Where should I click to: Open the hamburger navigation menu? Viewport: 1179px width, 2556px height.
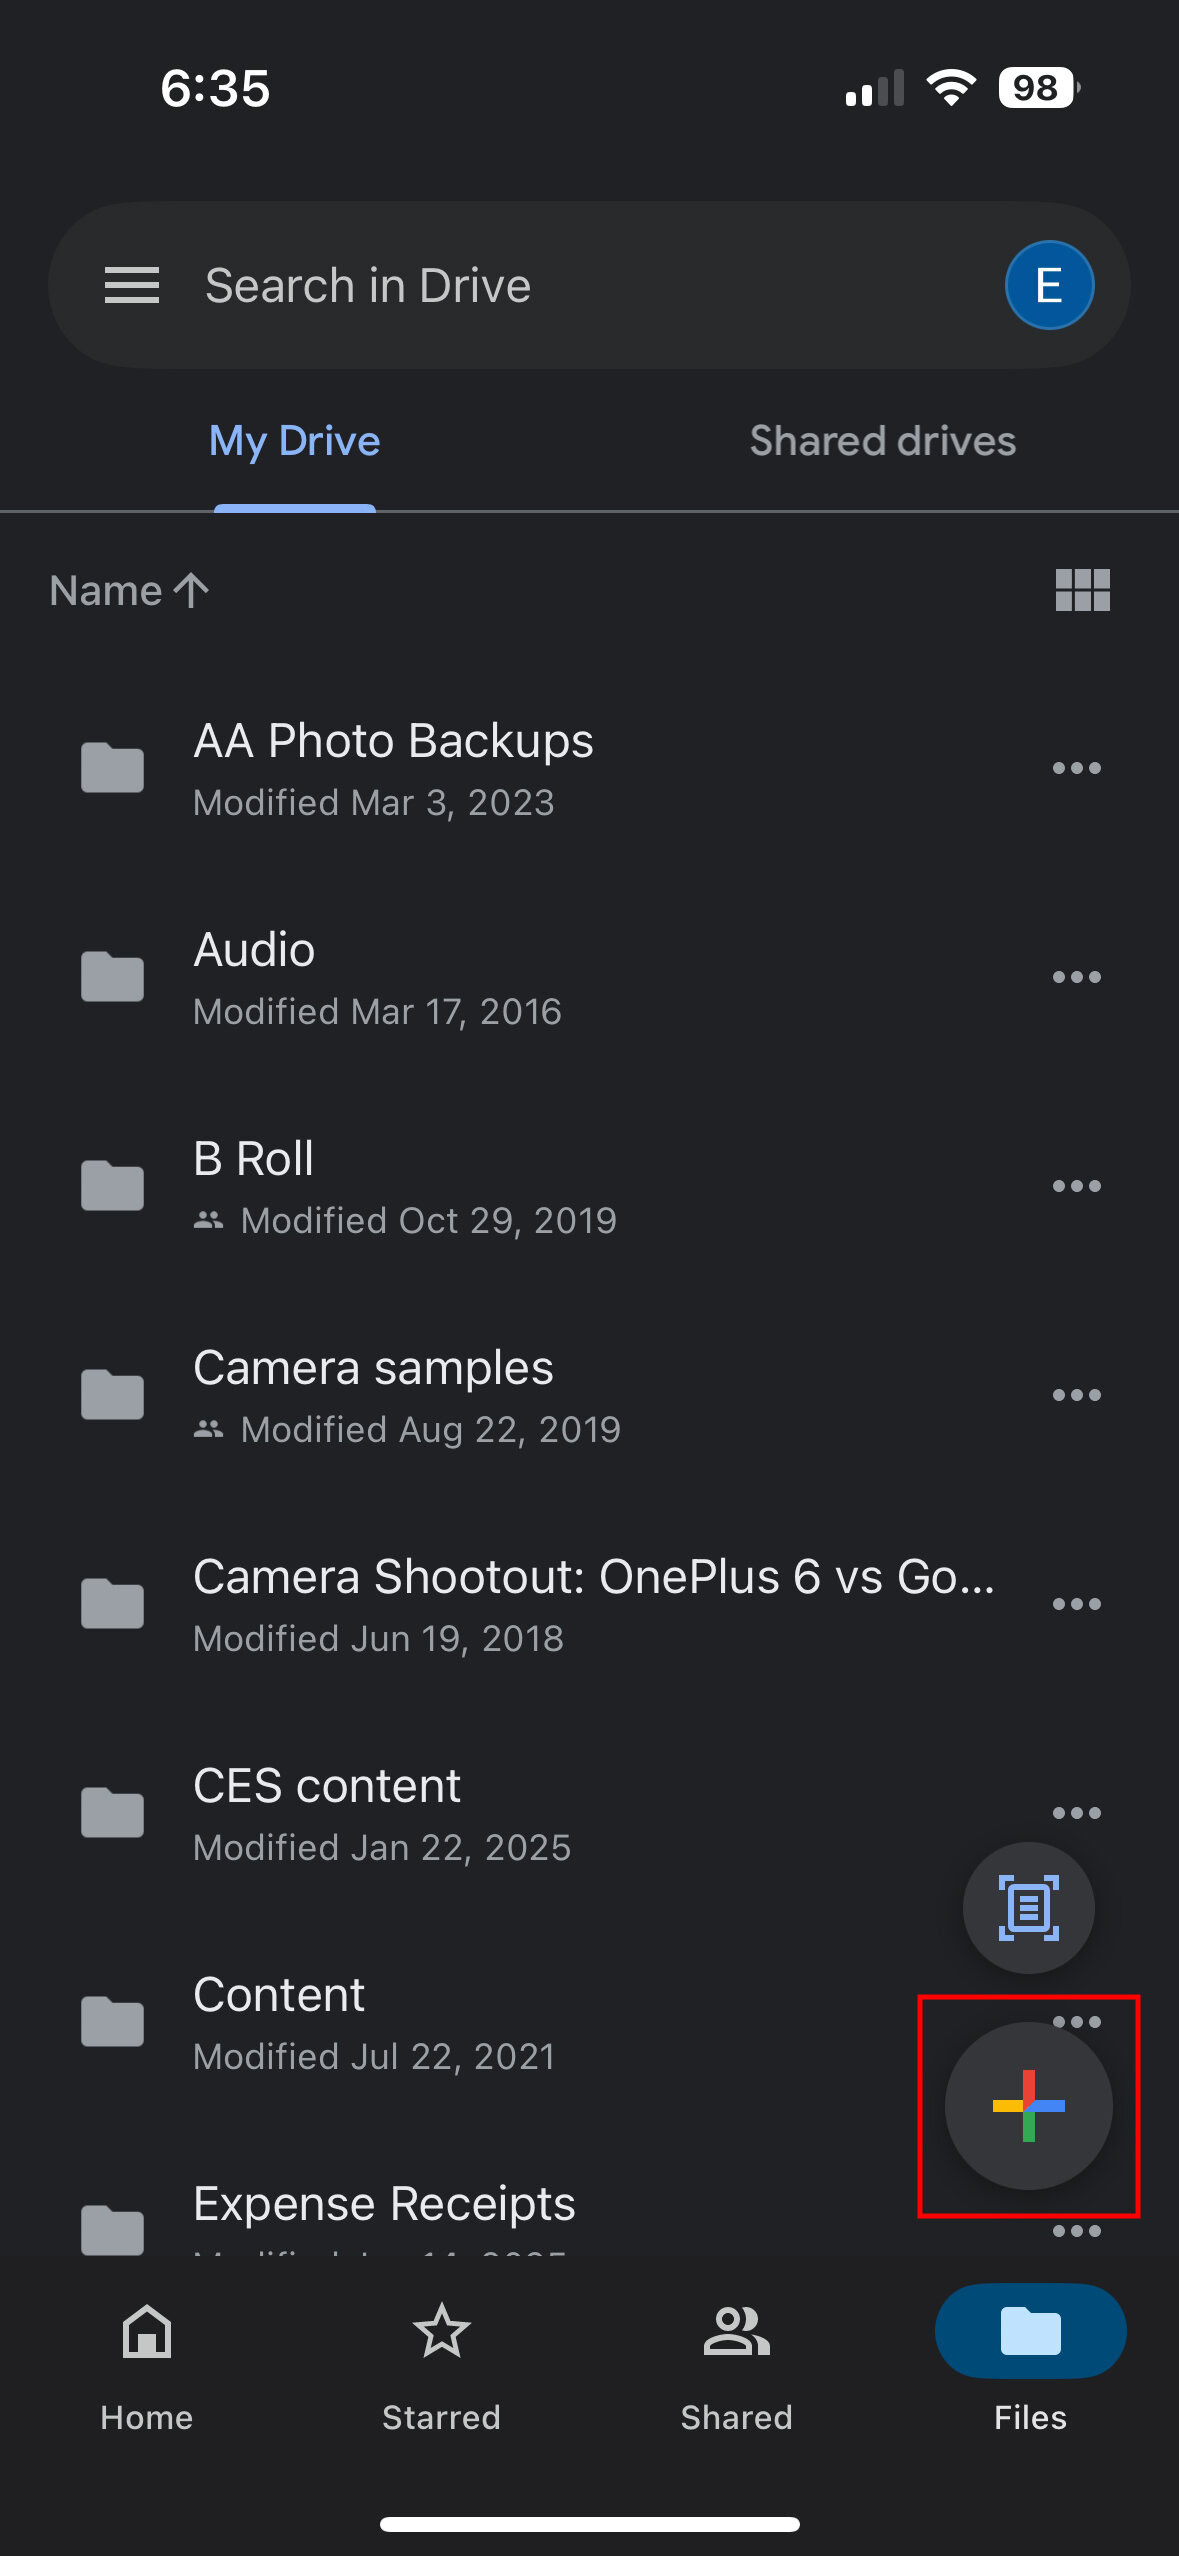pyautogui.click(x=132, y=286)
